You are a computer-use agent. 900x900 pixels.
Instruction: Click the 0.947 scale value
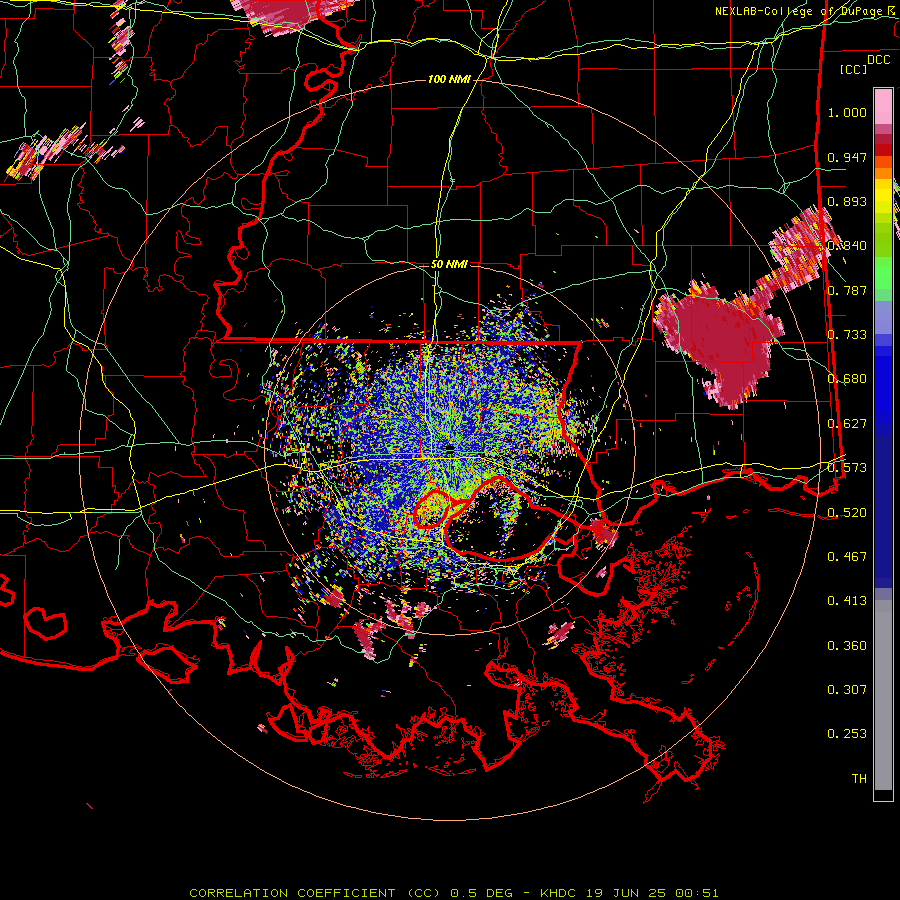pos(847,157)
